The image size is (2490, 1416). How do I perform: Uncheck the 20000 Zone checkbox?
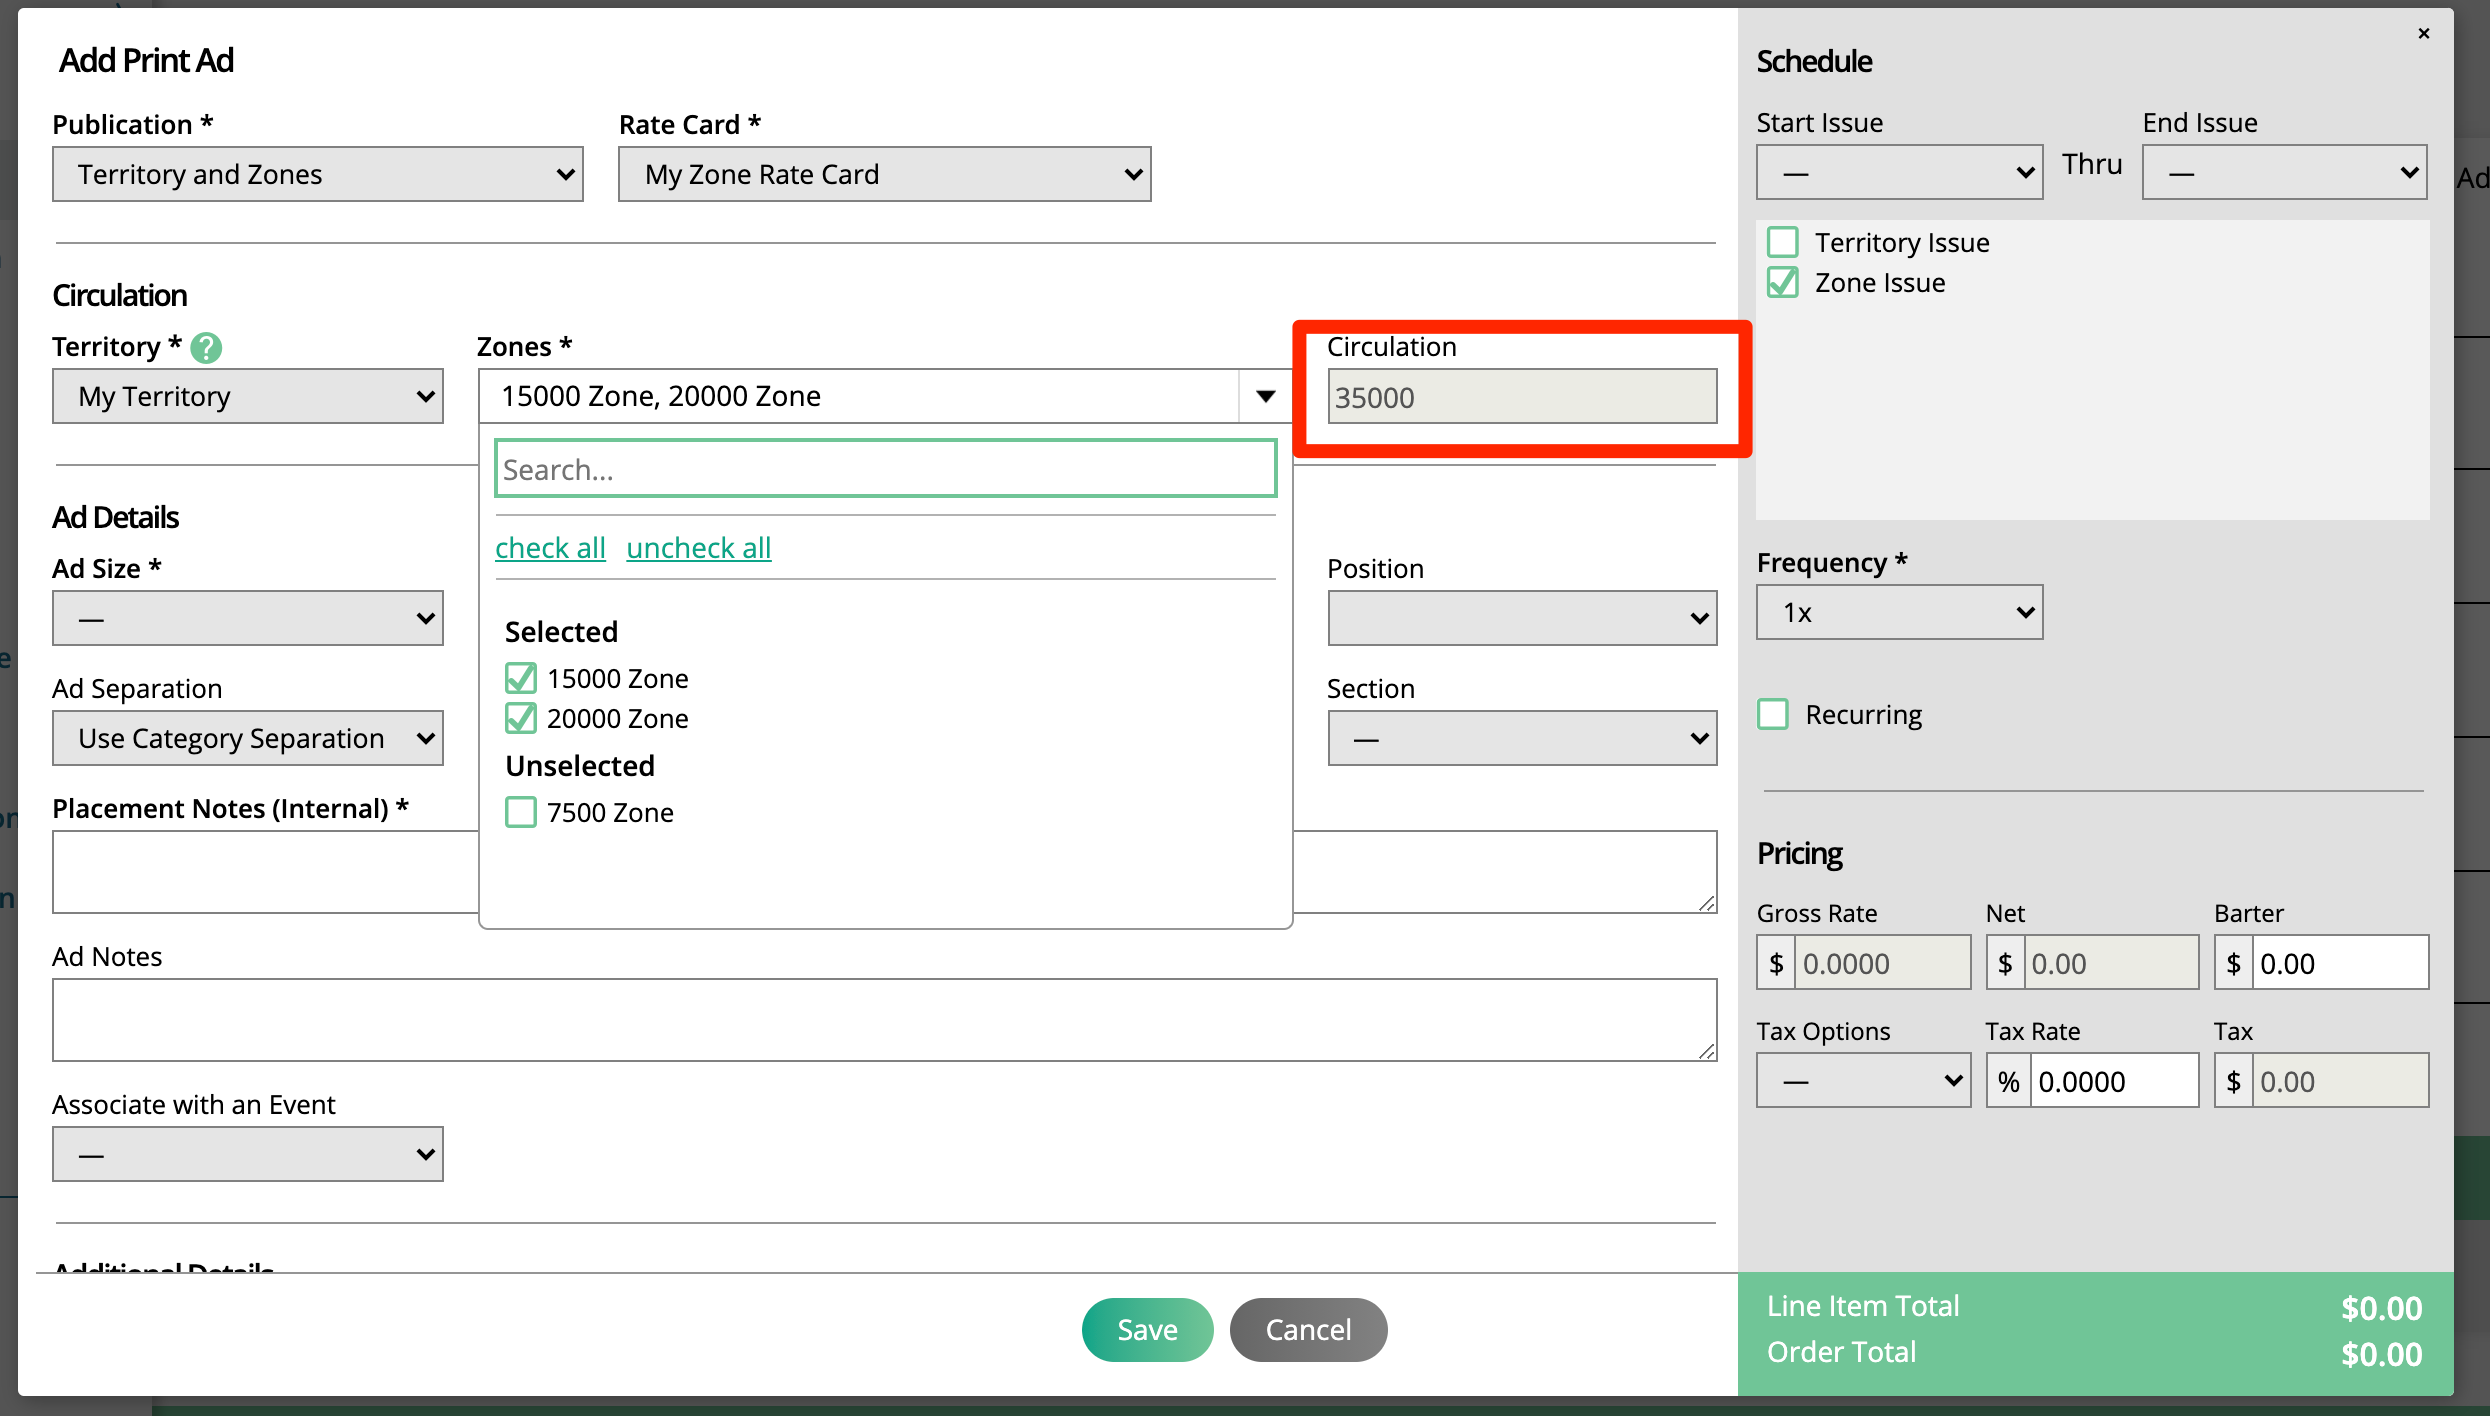521,719
